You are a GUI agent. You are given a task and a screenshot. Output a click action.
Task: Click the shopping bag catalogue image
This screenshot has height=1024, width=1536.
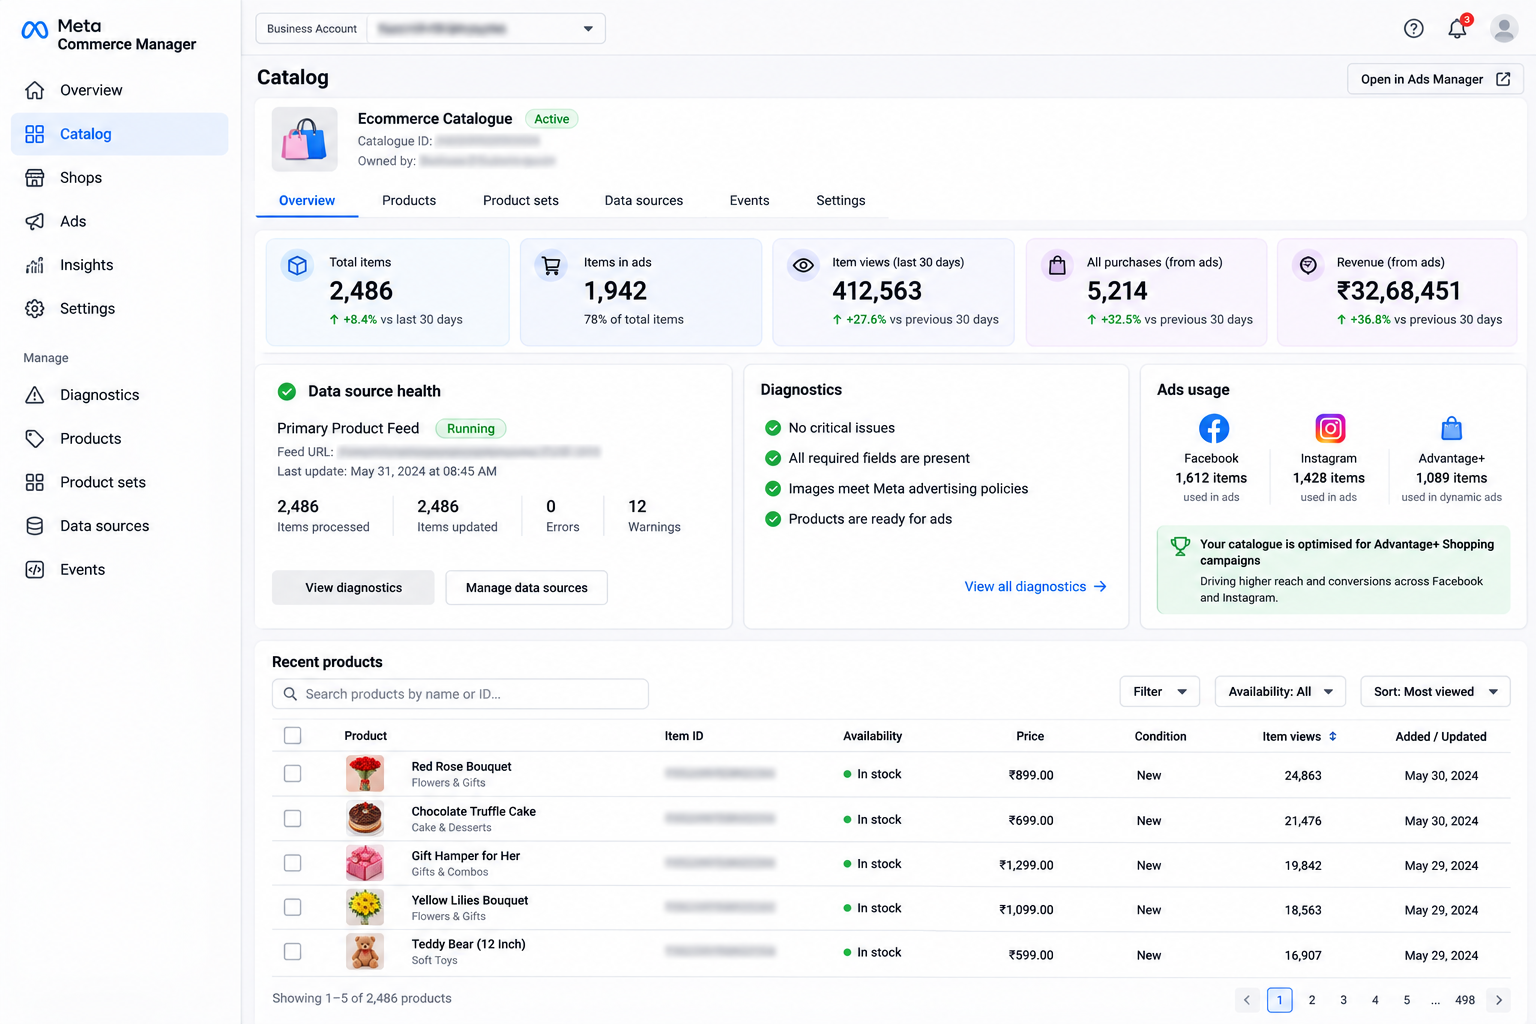[304, 139]
